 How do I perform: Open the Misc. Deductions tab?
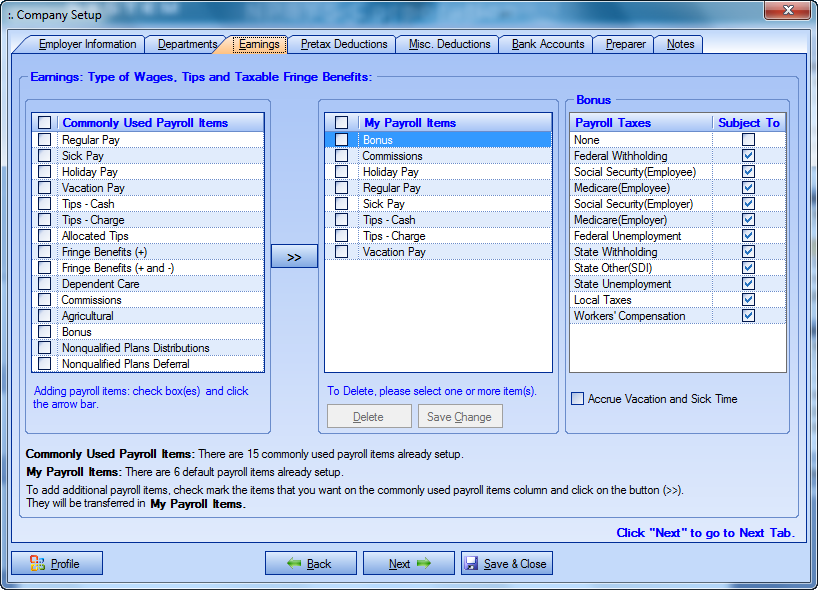[449, 44]
